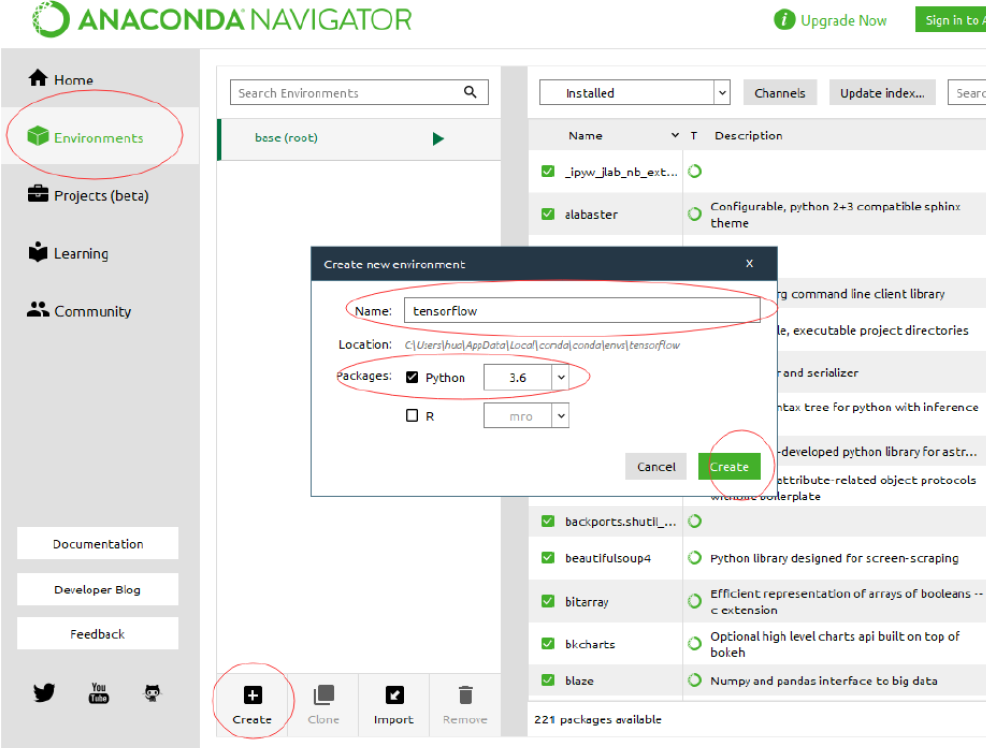Click the Description column header
Screen dimensions: 986x748
pyautogui.click(x=748, y=135)
